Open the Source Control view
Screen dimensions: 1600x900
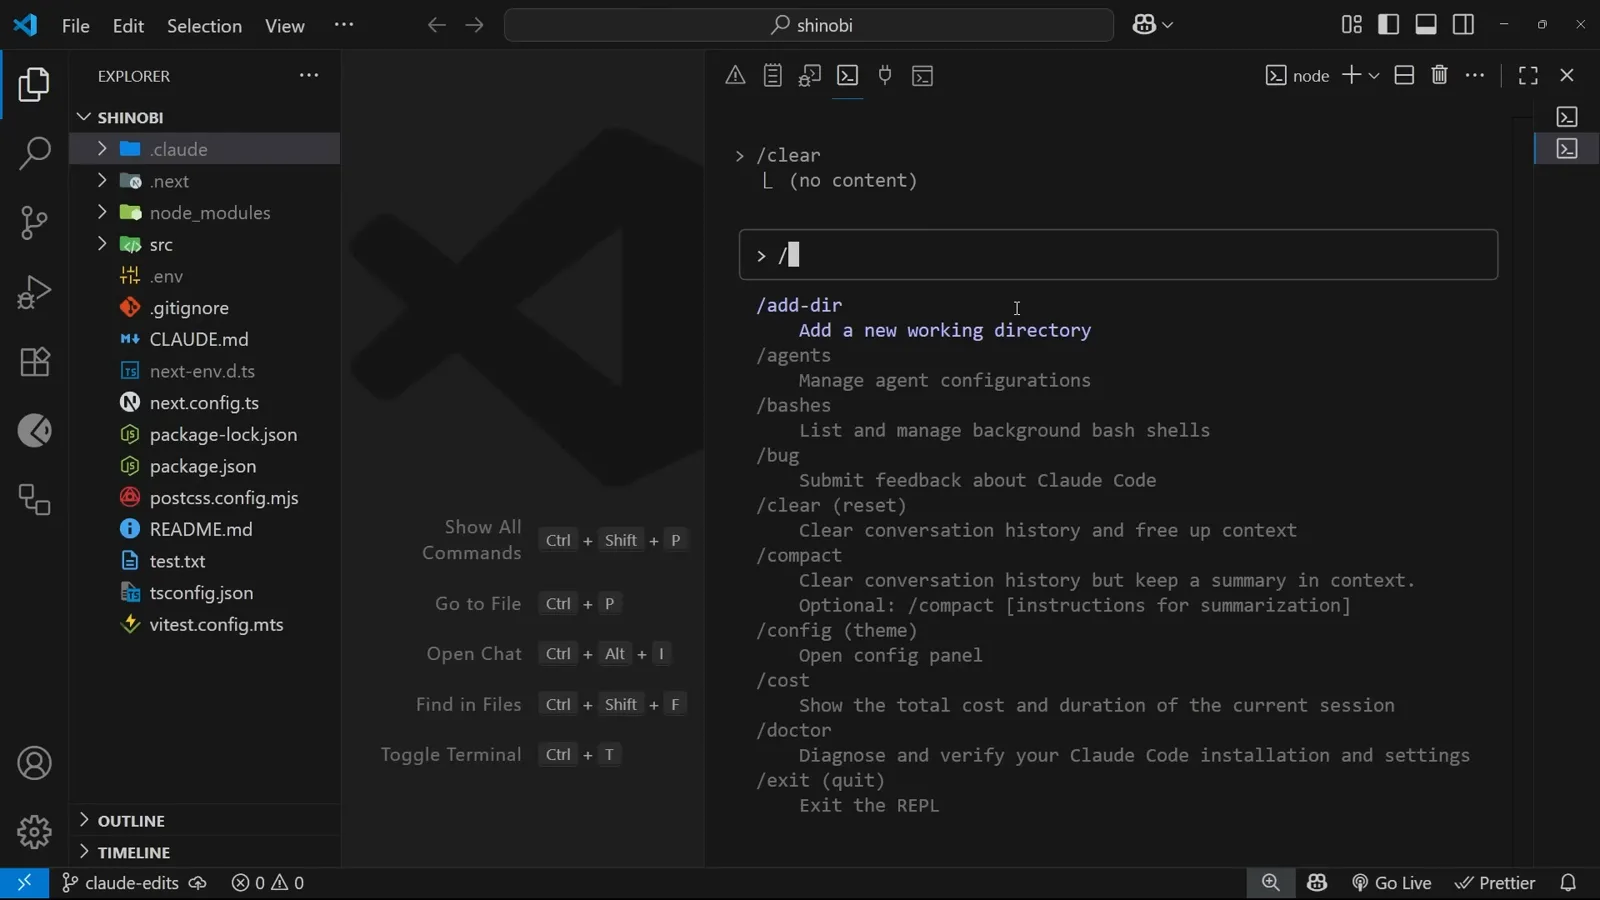point(34,222)
